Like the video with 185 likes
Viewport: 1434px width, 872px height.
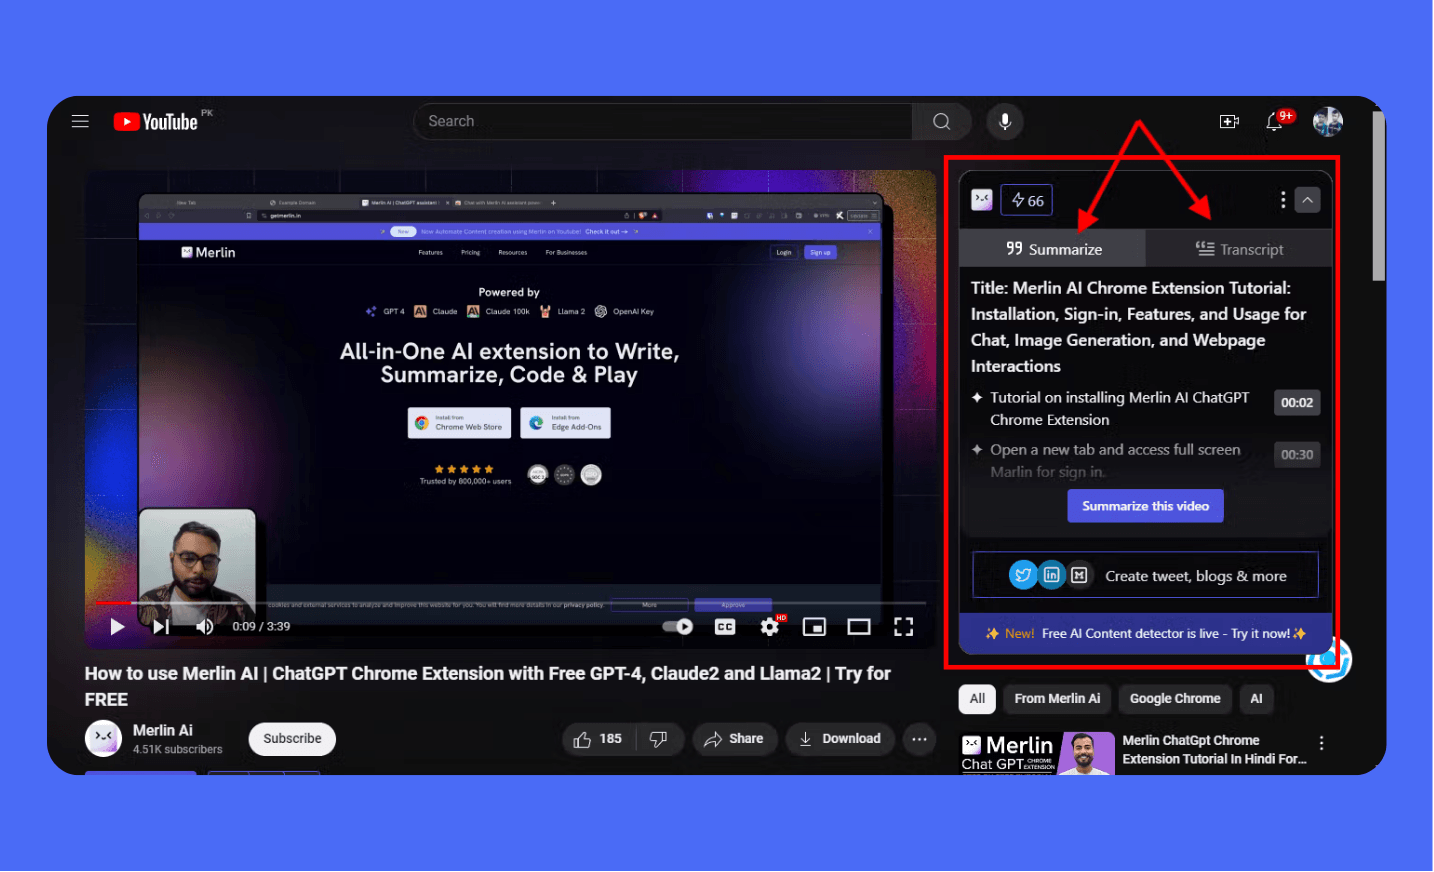(598, 739)
